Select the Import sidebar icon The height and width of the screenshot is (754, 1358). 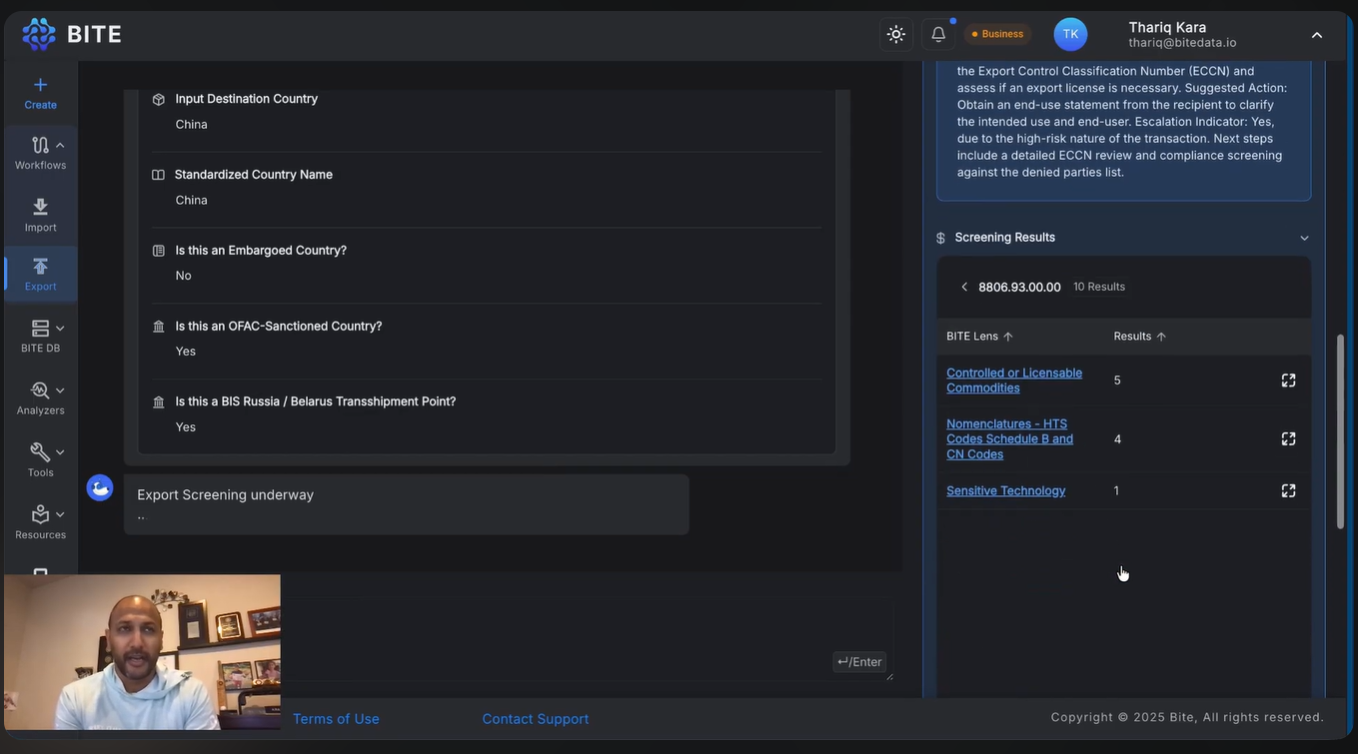pyautogui.click(x=40, y=207)
